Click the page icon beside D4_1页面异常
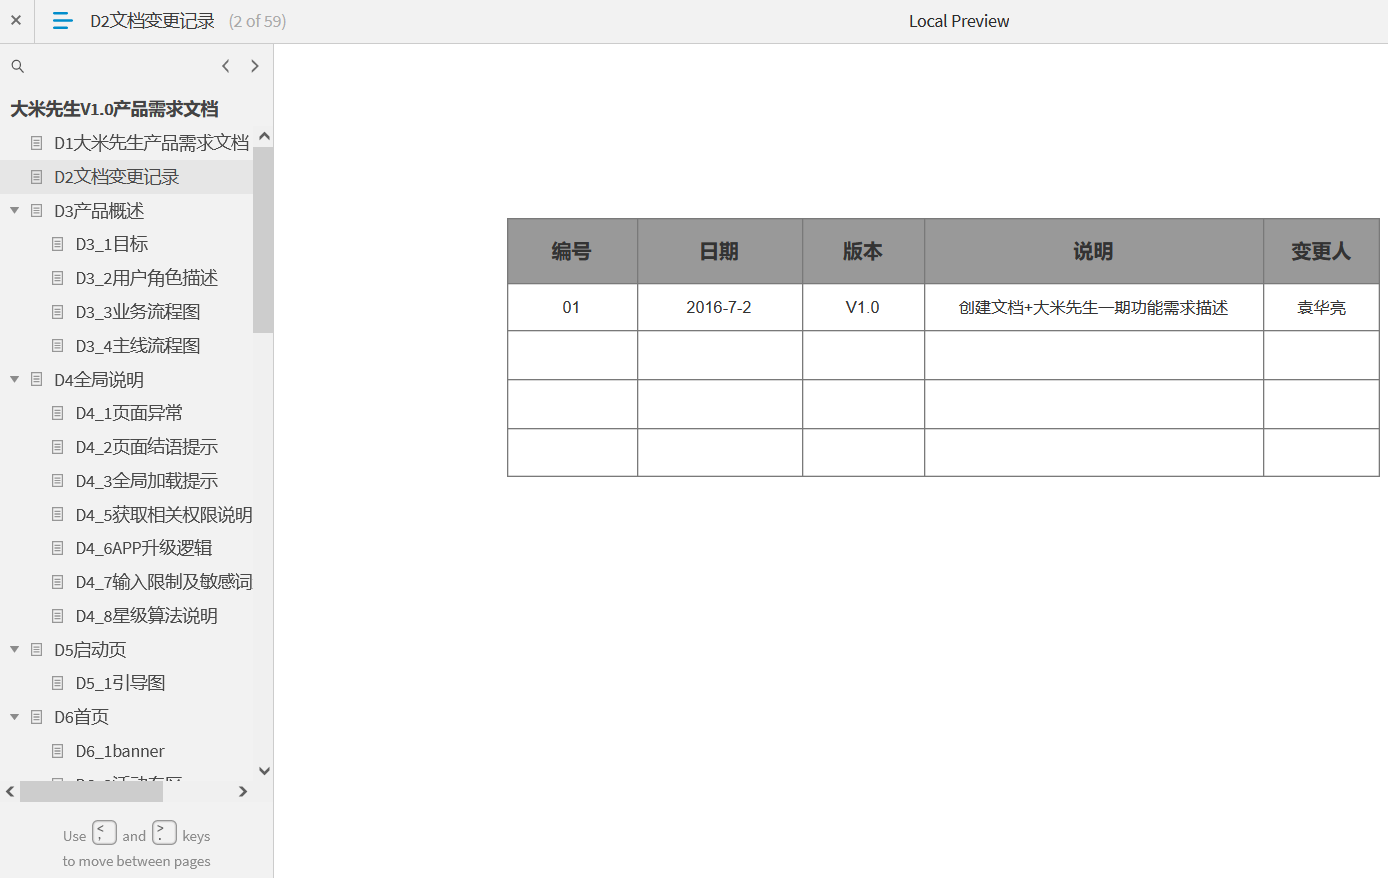Screen dimensions: 1388x878 point(58,413)
